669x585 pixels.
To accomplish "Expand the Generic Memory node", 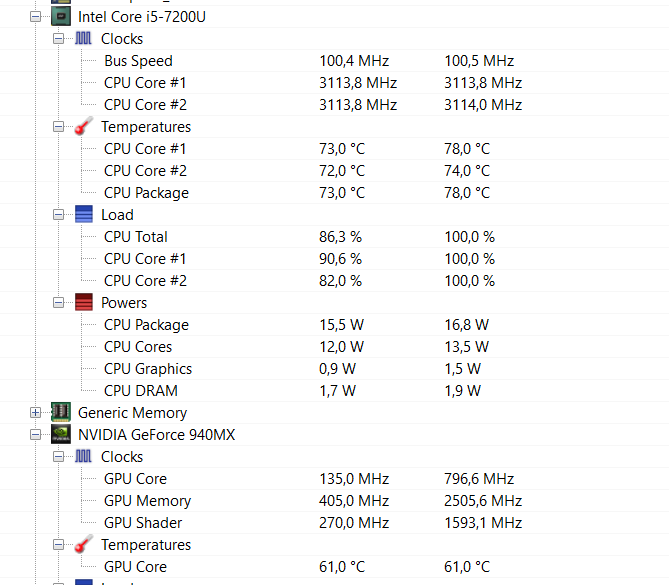I will [36, 412].
